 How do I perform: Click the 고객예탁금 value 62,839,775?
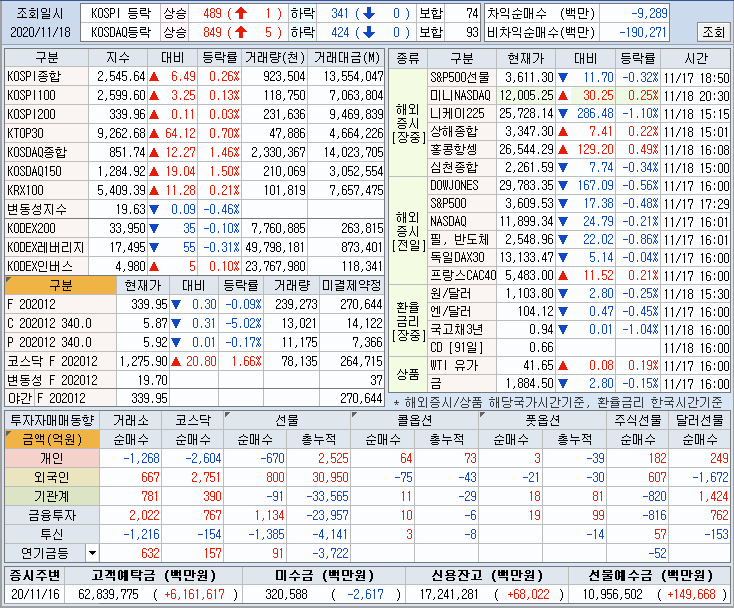[x=108, y=594]
